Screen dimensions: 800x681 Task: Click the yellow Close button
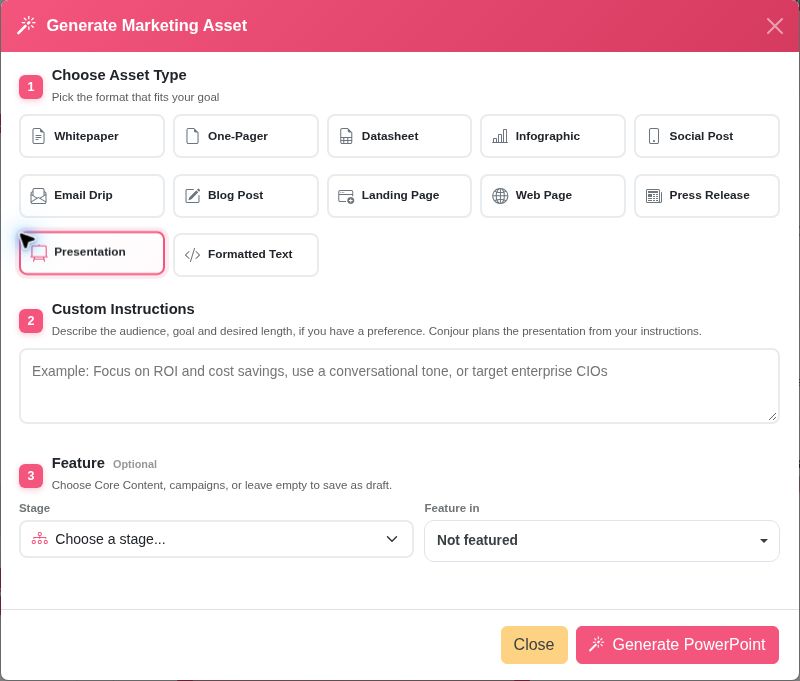click(x=534, y=645)
